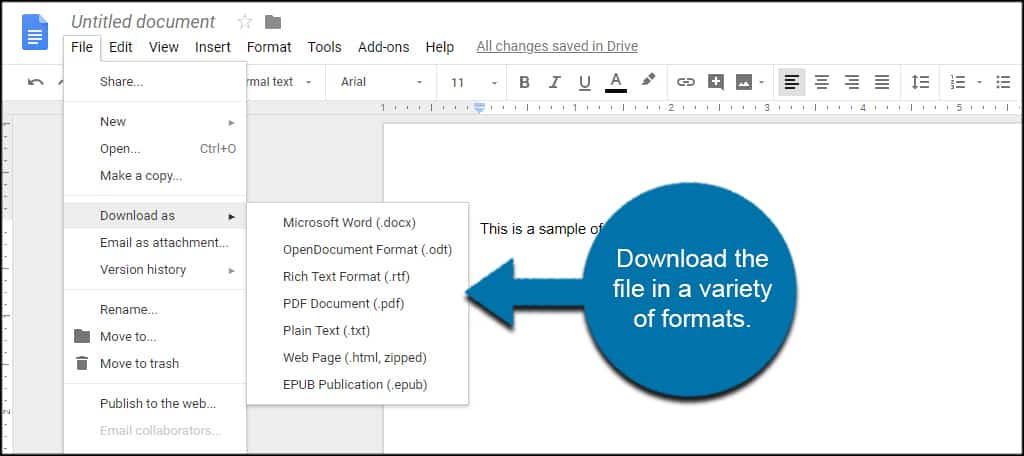Click the Insert image icon
This screenshot has height=456, width=1024.
744,82
